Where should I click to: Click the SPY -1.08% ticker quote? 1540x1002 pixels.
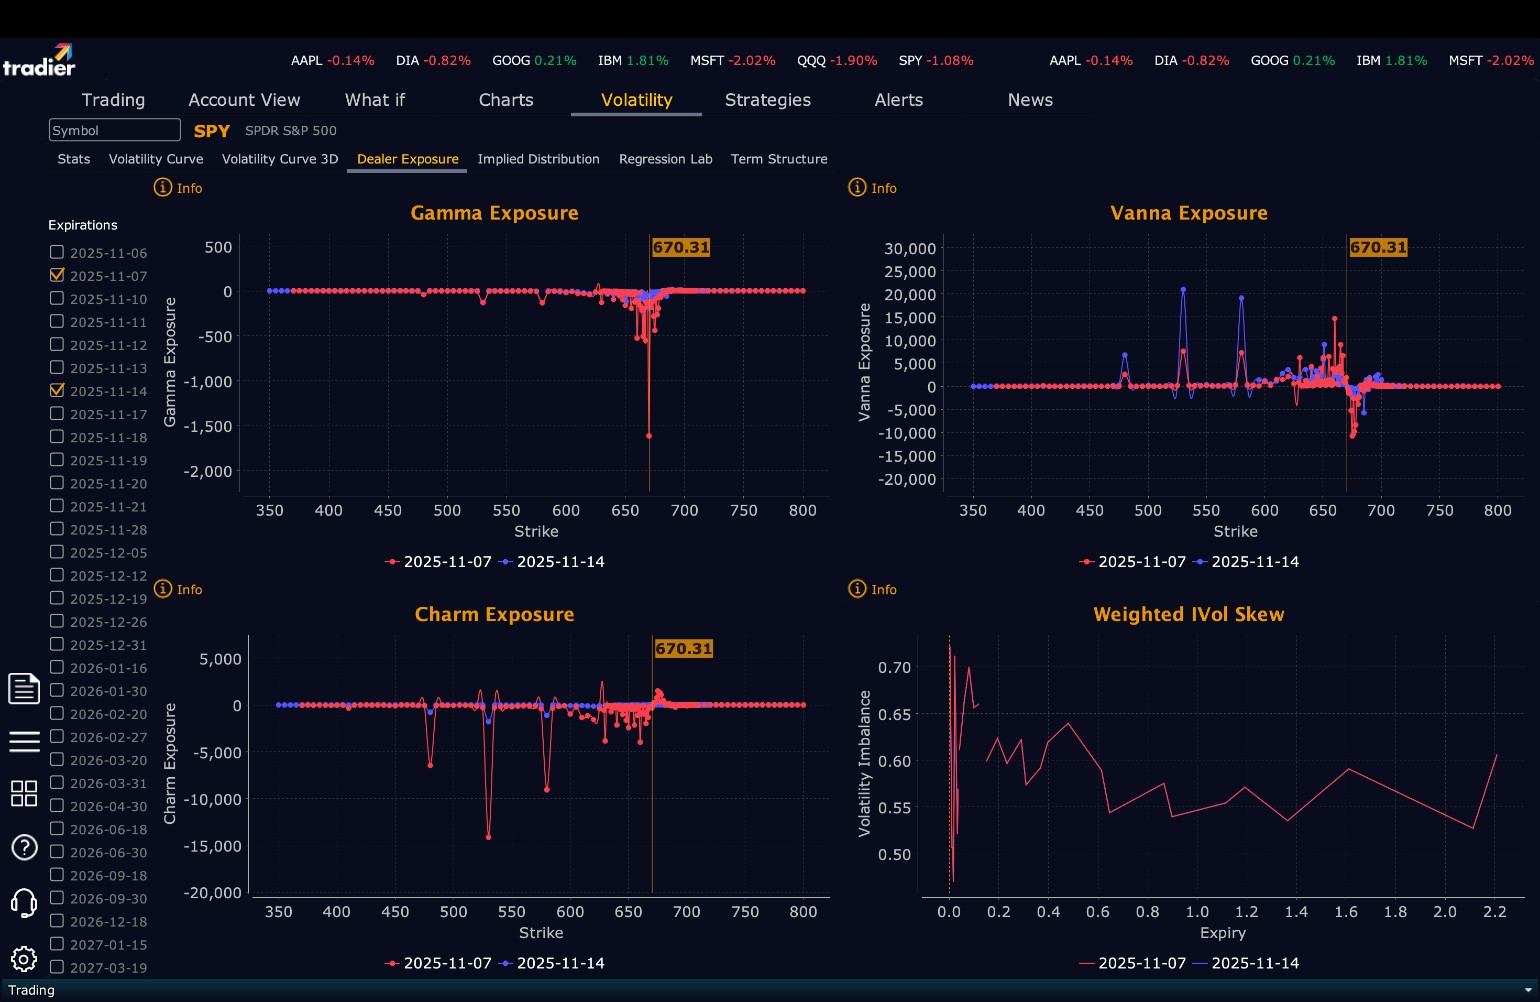click(x=936, y=60)
